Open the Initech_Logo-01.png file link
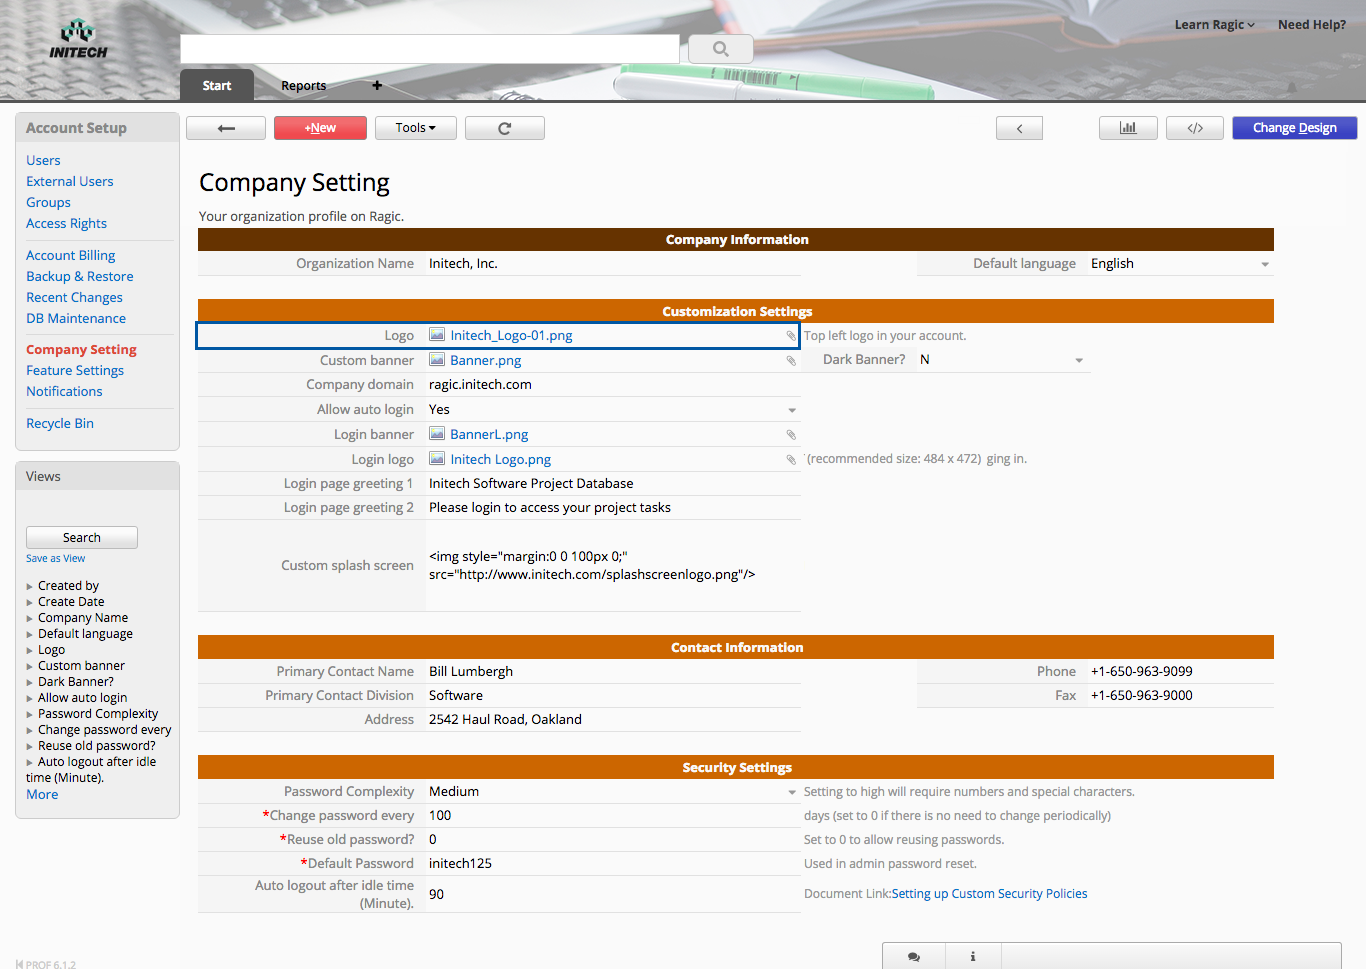 pos(511,335)
